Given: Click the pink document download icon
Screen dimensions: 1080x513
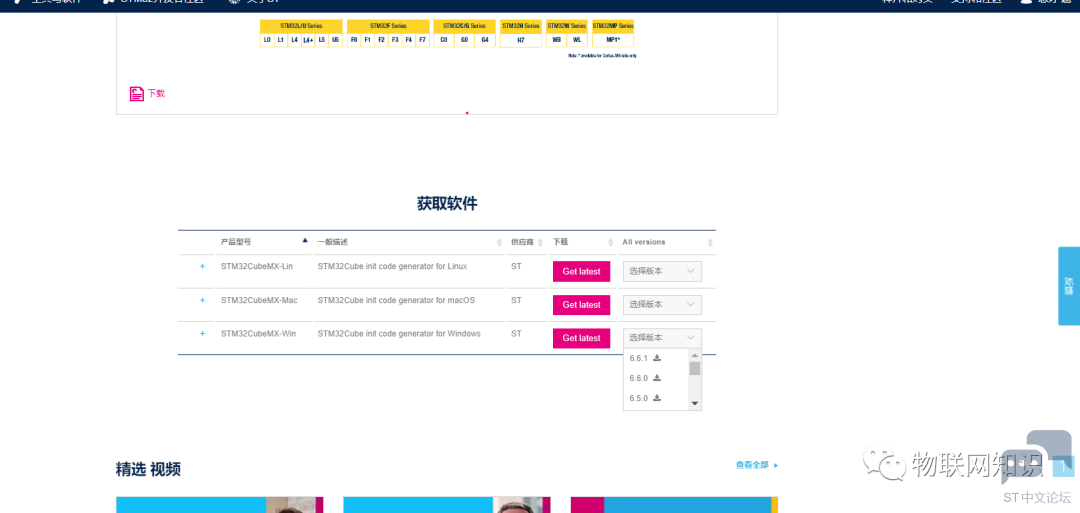Looking at the screenshot, I should point(137,94).
